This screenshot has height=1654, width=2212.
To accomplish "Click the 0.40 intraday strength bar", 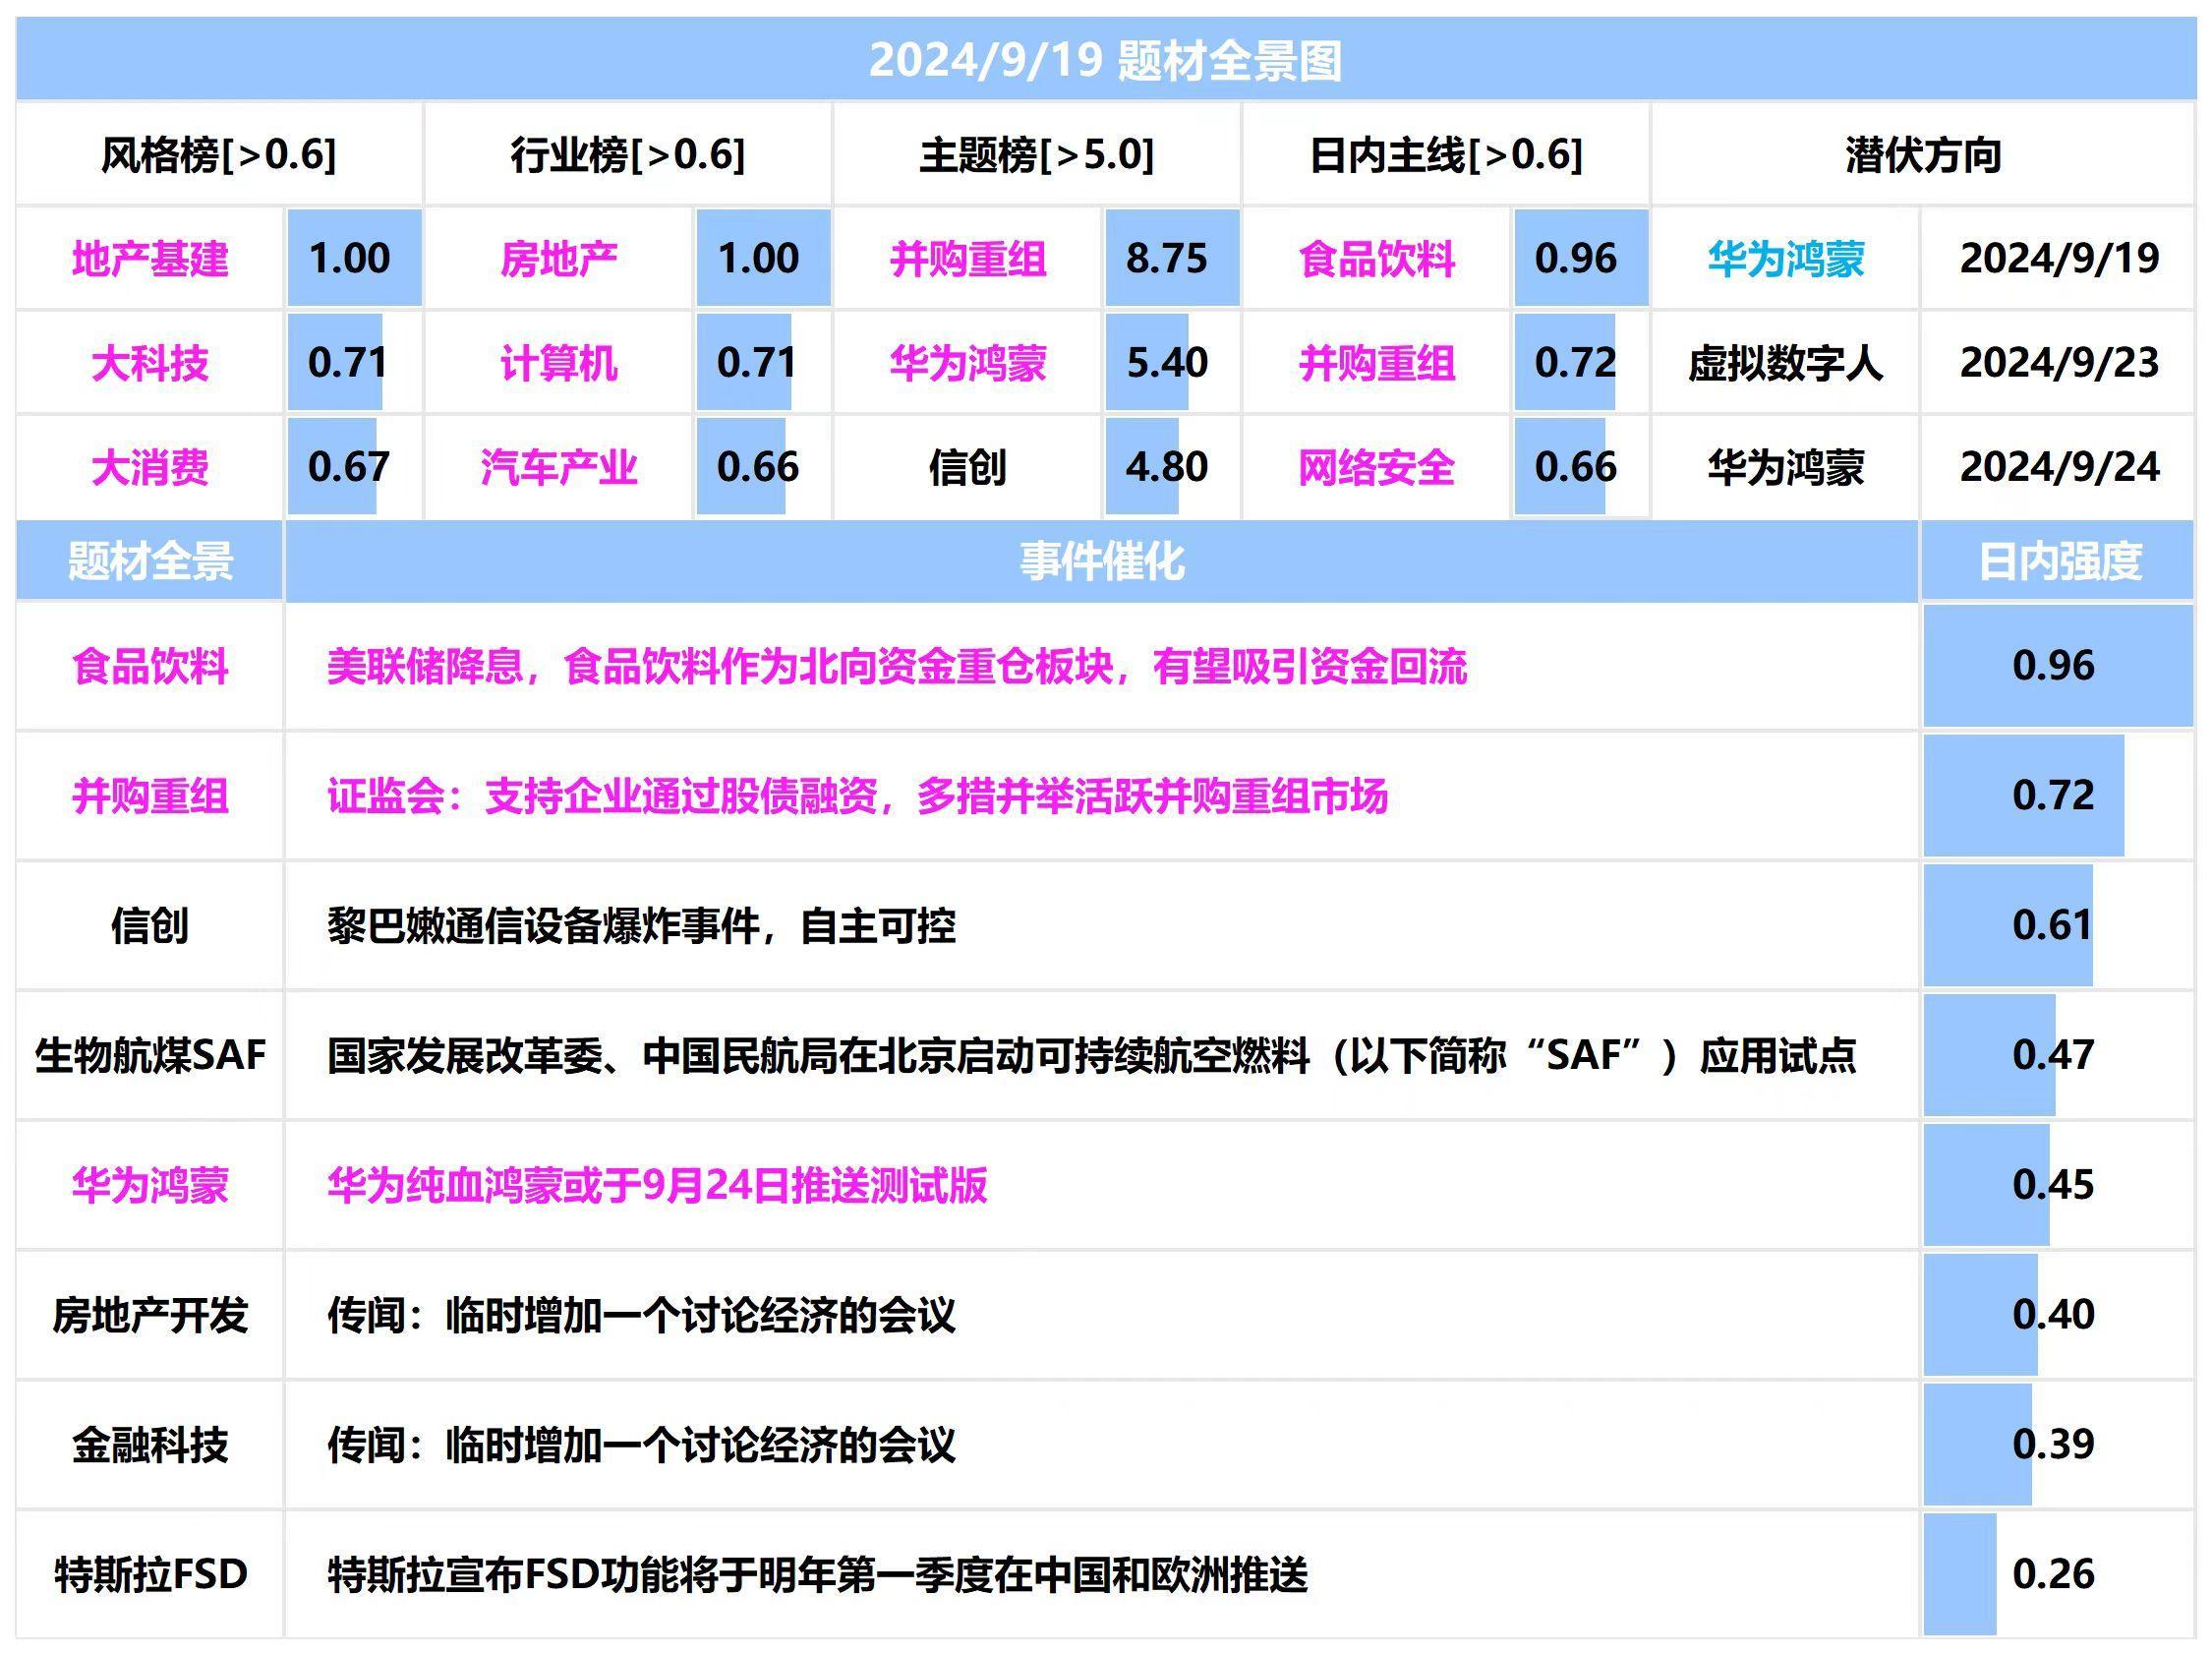I will point(1981,1315).
